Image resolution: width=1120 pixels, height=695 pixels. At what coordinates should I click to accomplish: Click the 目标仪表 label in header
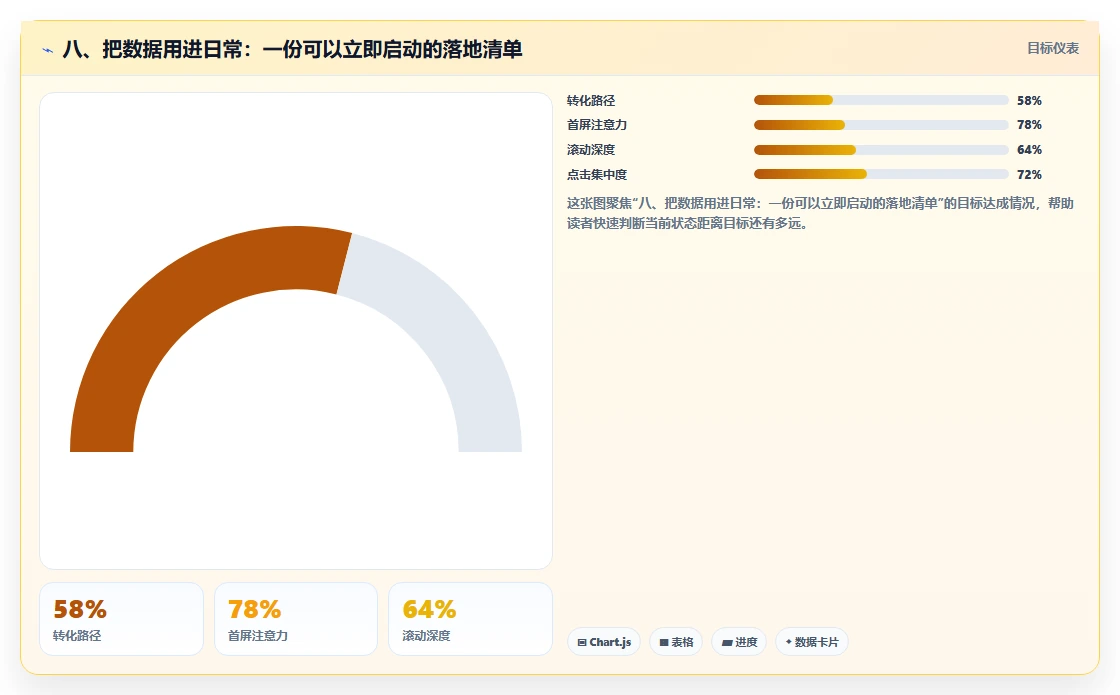(1053, 49)
